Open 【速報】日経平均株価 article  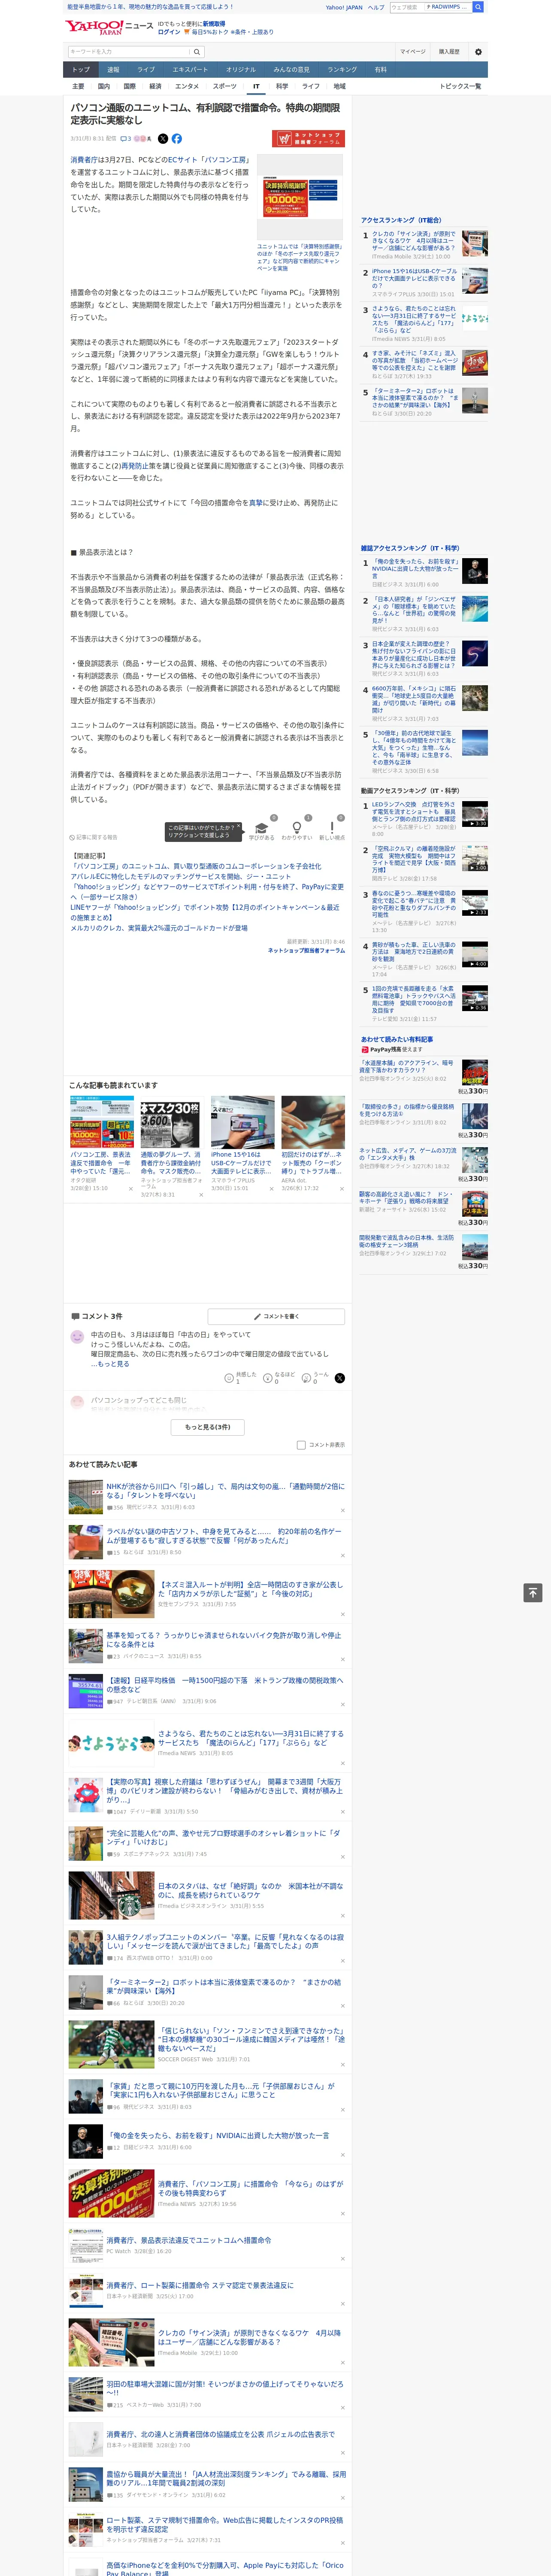click(225, 1685)
